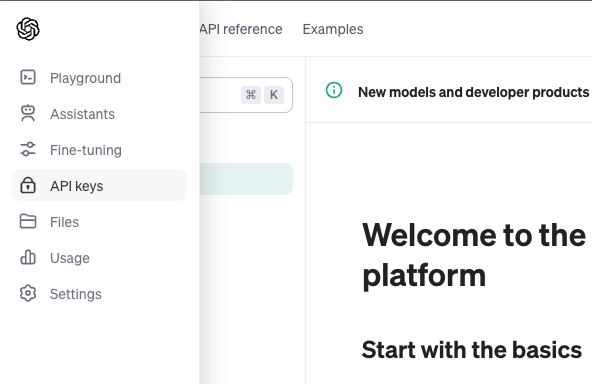Image resolution: width=592 pixels, height=384 pixels.
Task: Click the Usage bar chart icon
Action: pos(28,257)
